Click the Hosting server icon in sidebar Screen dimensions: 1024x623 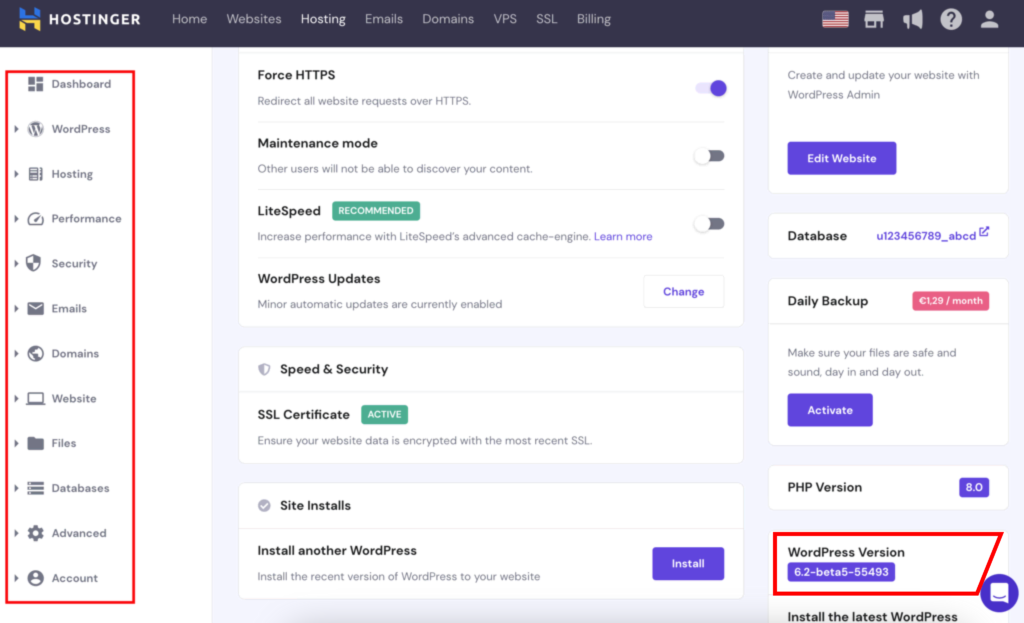pyautogui.click(x=35, y=174)
